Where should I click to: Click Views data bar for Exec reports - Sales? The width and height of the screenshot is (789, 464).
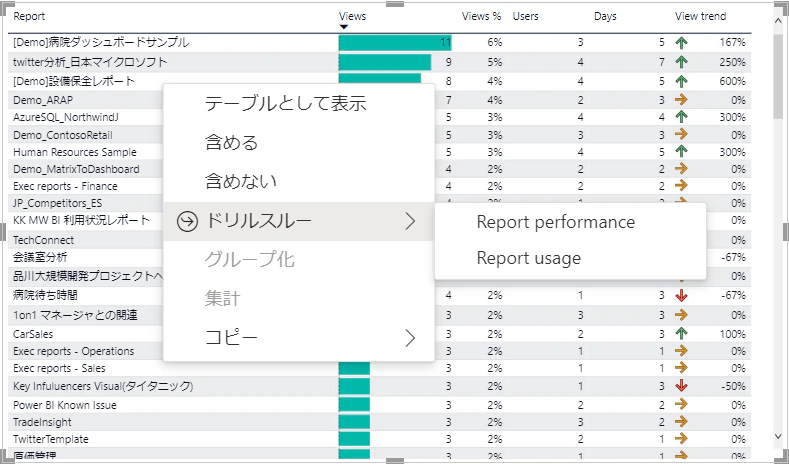[x=354, y=368]
